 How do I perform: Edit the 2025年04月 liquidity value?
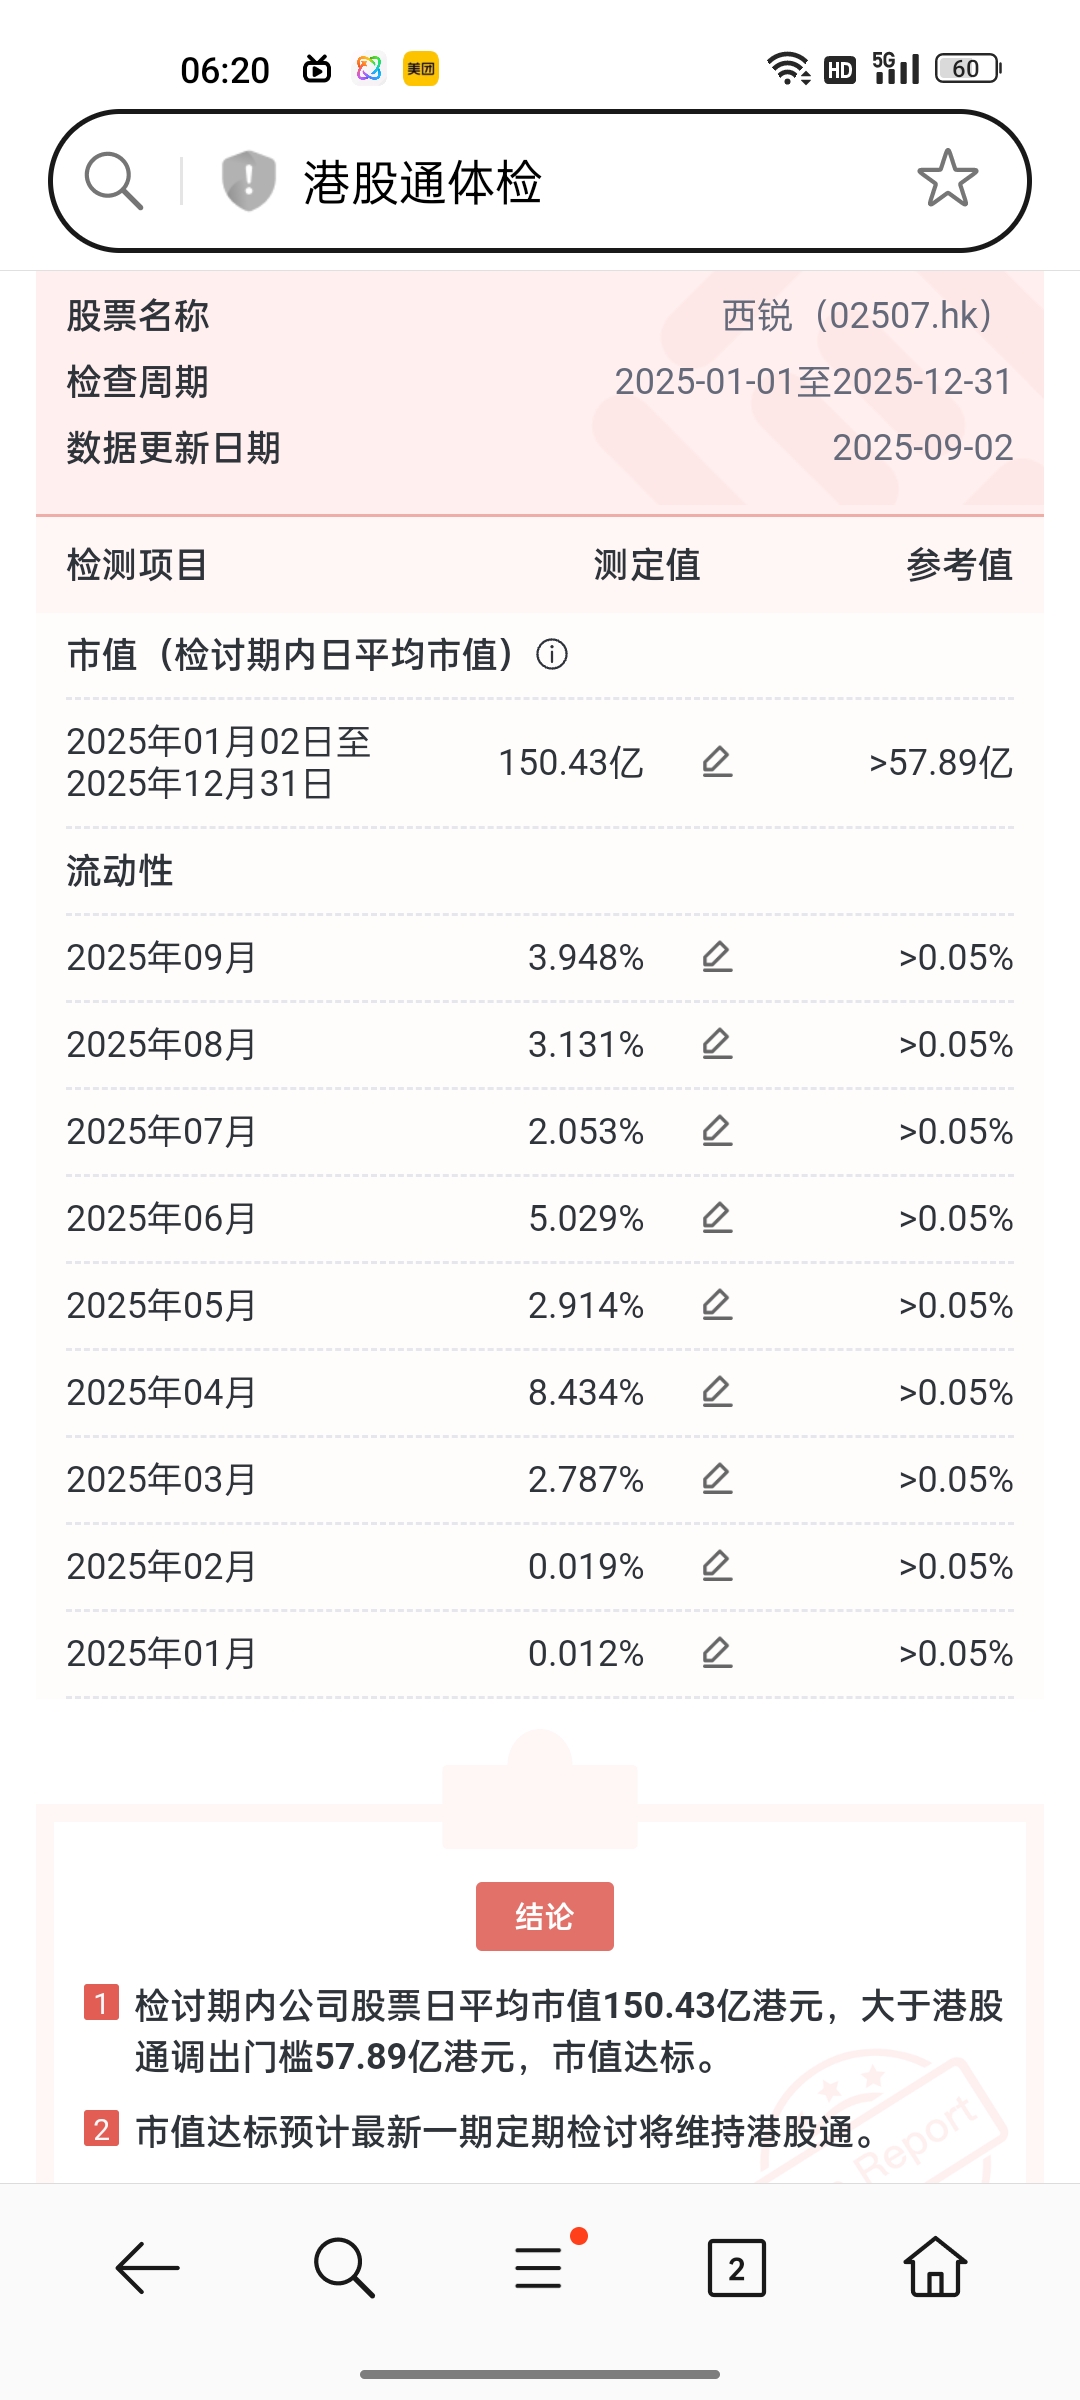[x=717, y=1392]
